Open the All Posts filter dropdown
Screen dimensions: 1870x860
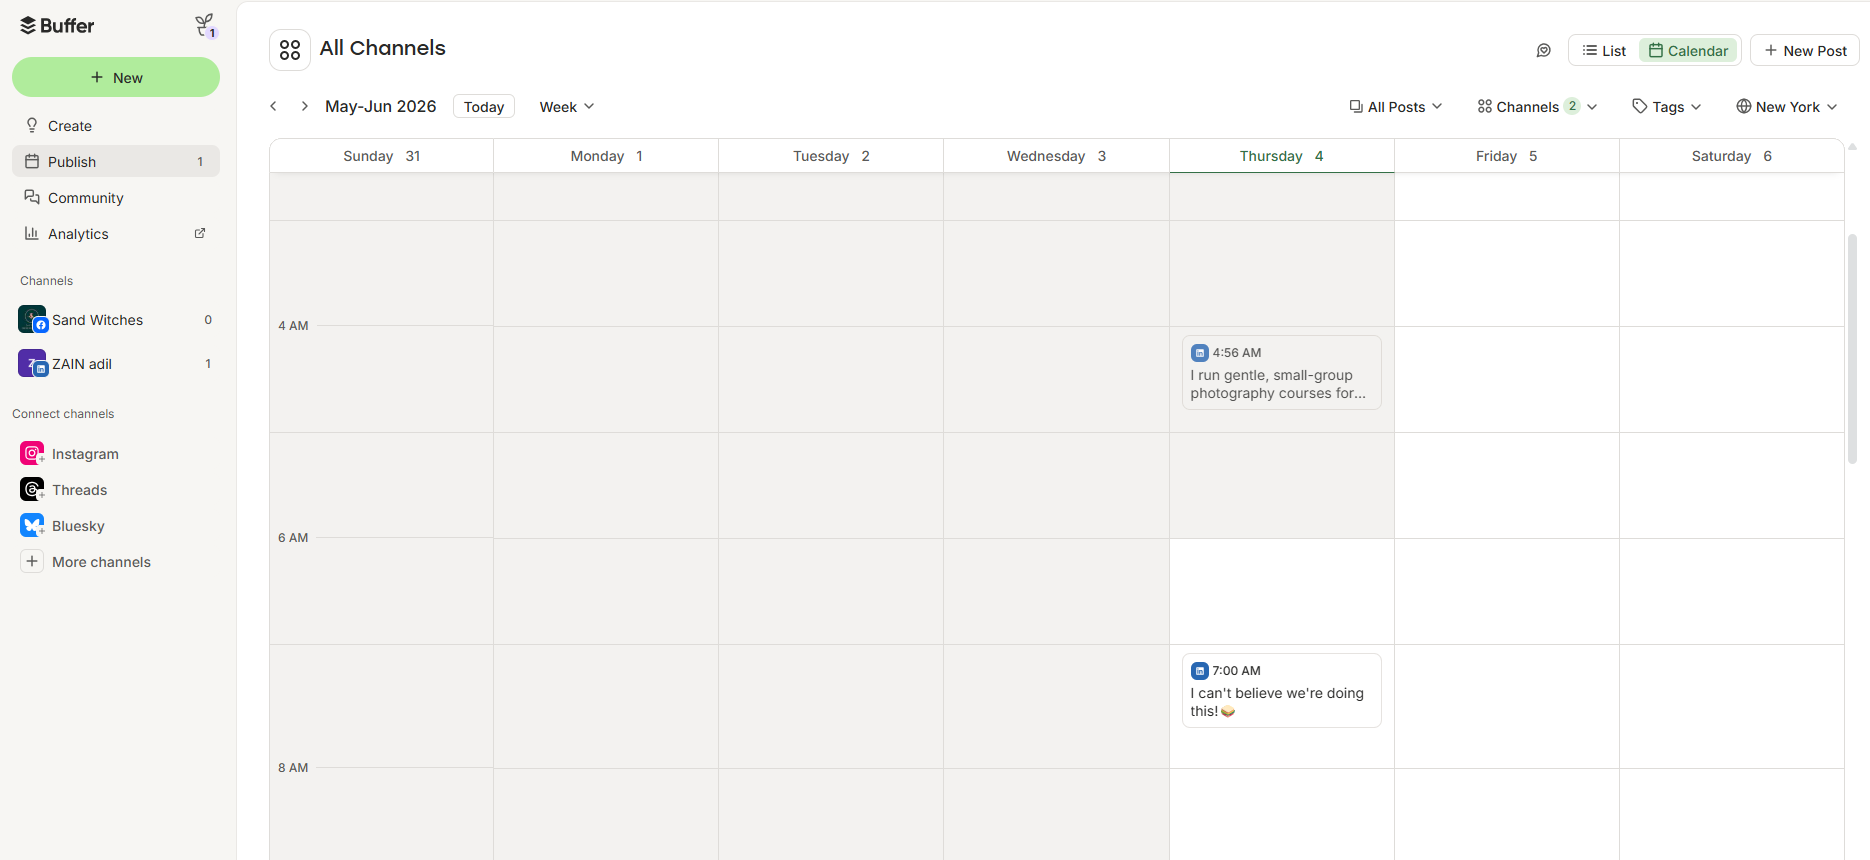pyautogui.click(x=1396, y=107)
